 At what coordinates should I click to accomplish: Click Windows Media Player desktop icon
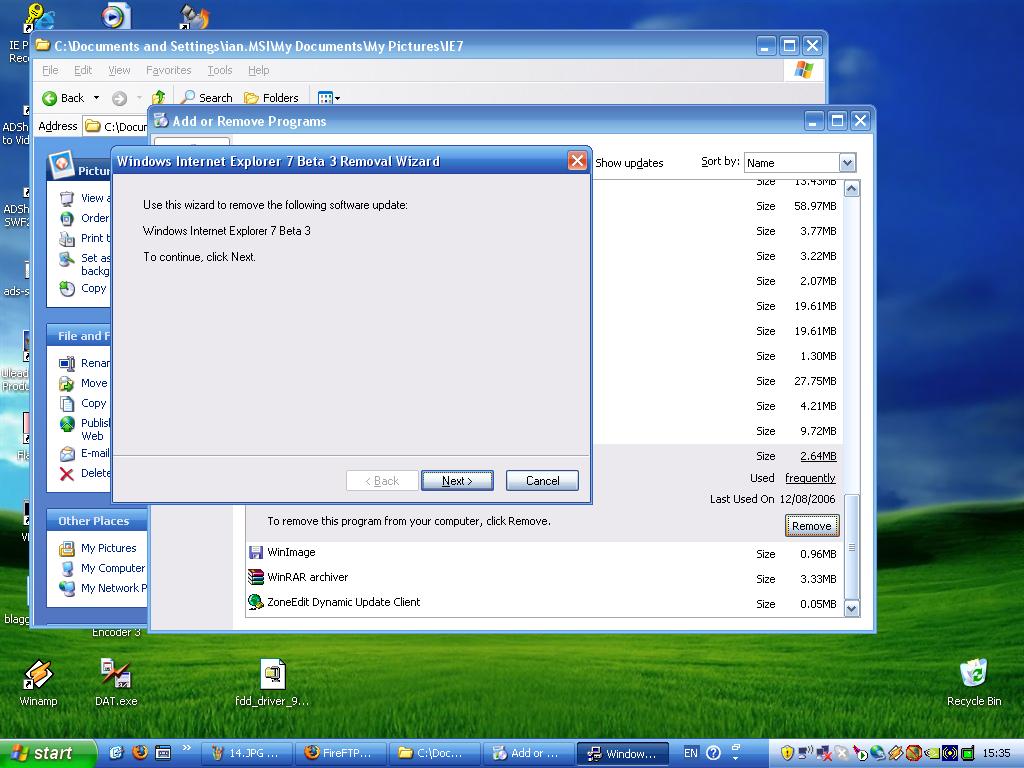click(116, 16)
